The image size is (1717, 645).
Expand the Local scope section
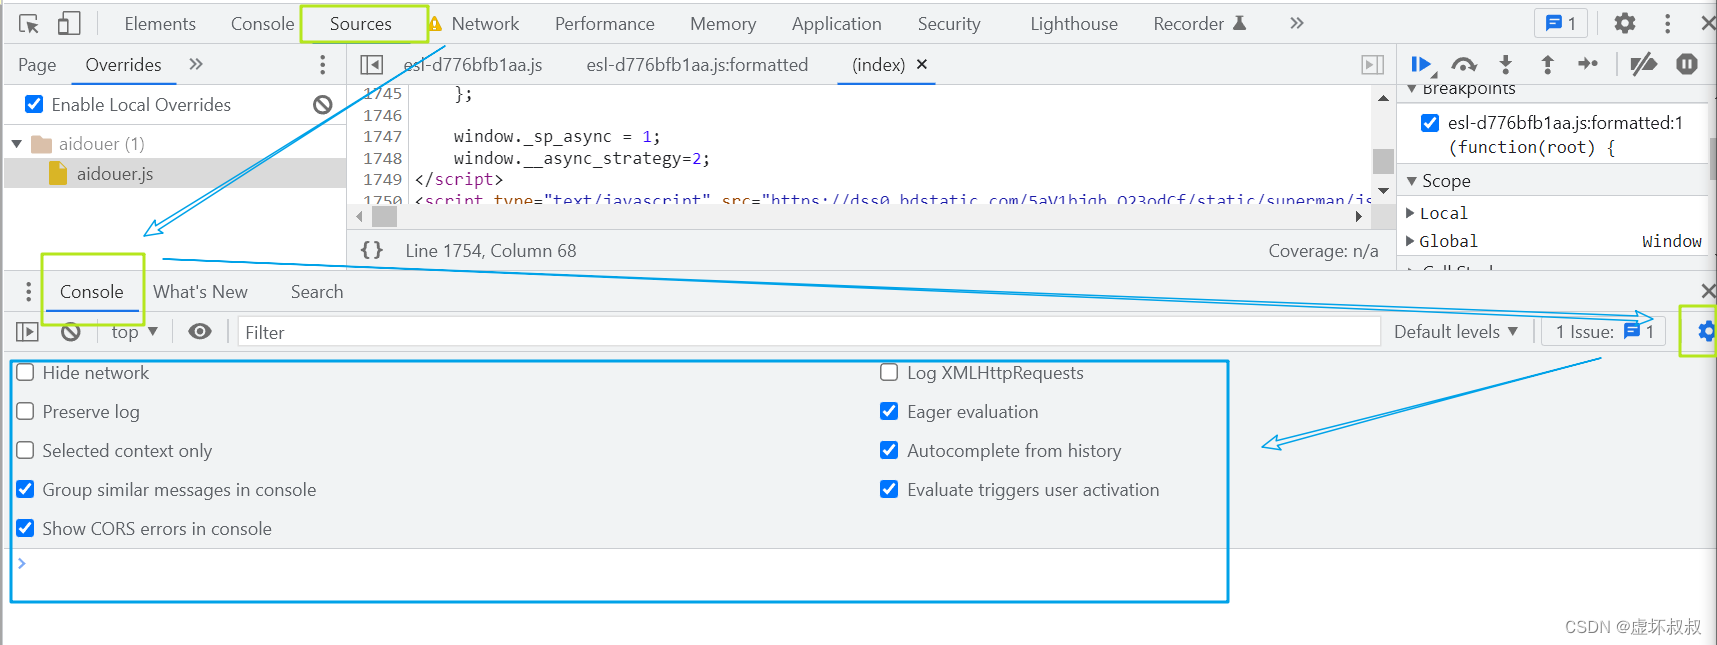pyautogui.click(x=1410, y=213)
